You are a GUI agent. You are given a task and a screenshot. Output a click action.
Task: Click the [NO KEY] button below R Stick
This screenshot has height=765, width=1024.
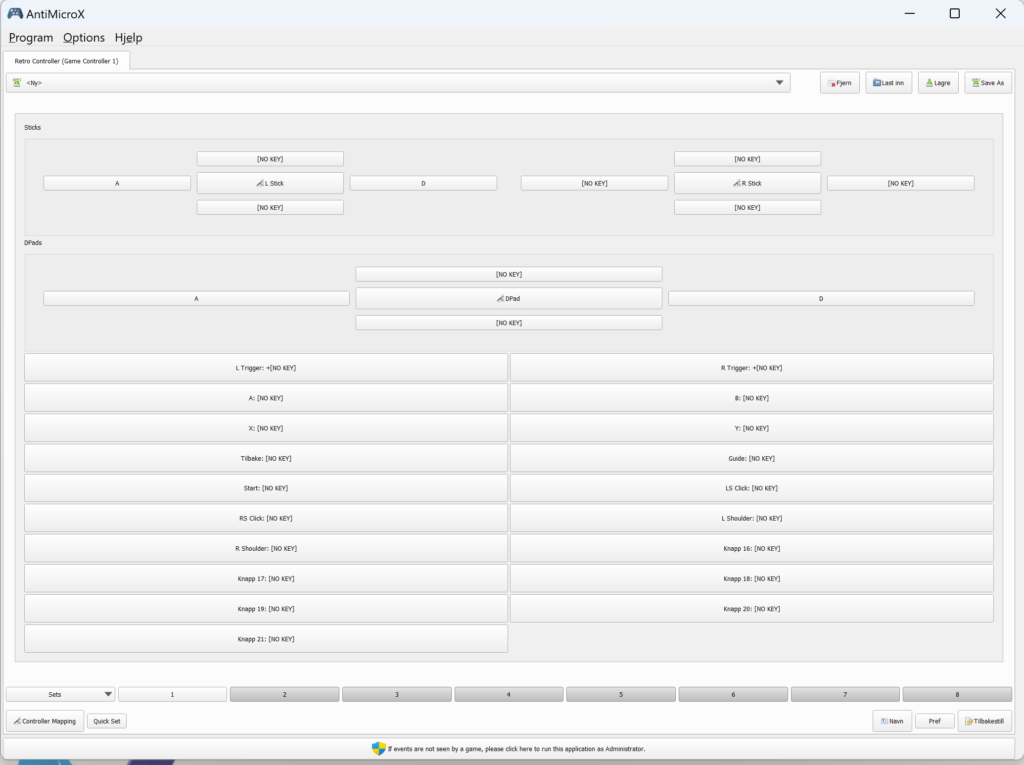point(747,208)
